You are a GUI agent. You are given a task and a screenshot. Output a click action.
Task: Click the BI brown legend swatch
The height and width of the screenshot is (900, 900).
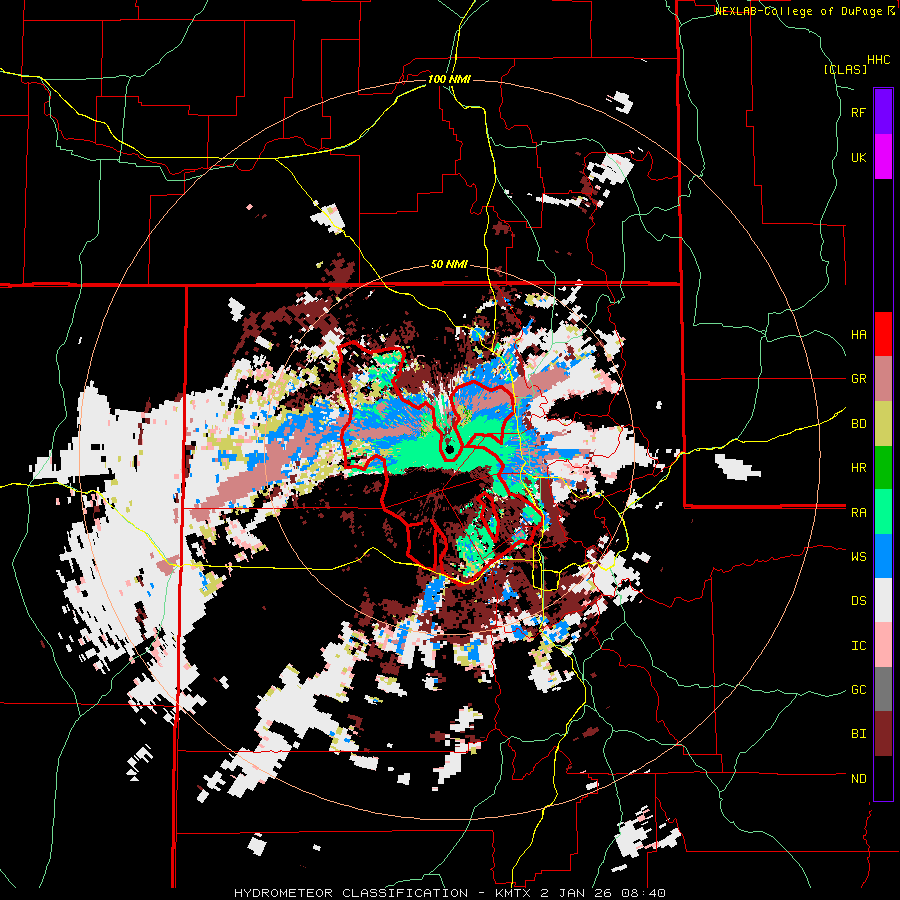click(x=883, y=734)
